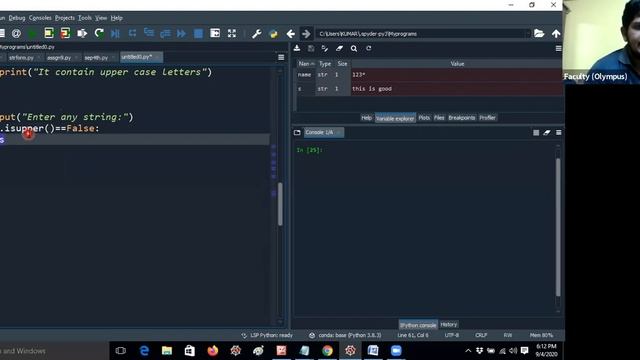Switch to the Profiler pane tab
Viewport: 640px width, 360px height.
click(487, 118)
